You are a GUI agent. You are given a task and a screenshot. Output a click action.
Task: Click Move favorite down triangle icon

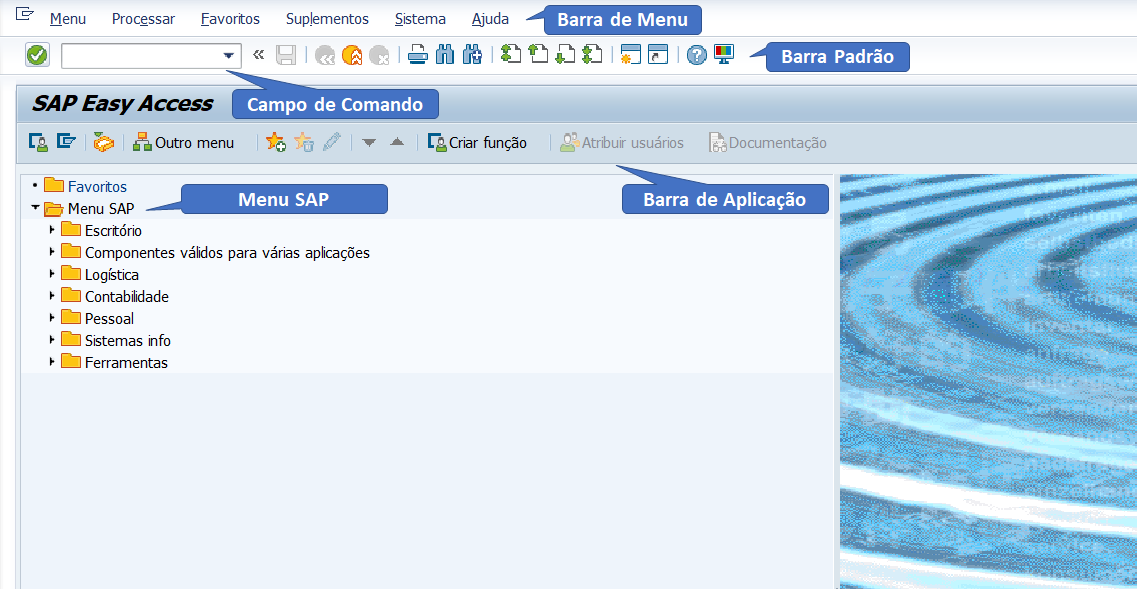tap(369, 143)
